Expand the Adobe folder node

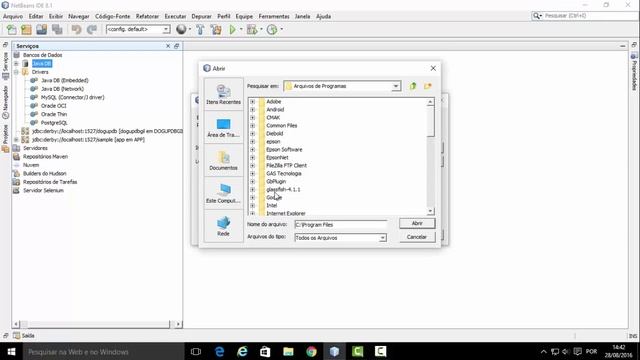pos(252,102)
